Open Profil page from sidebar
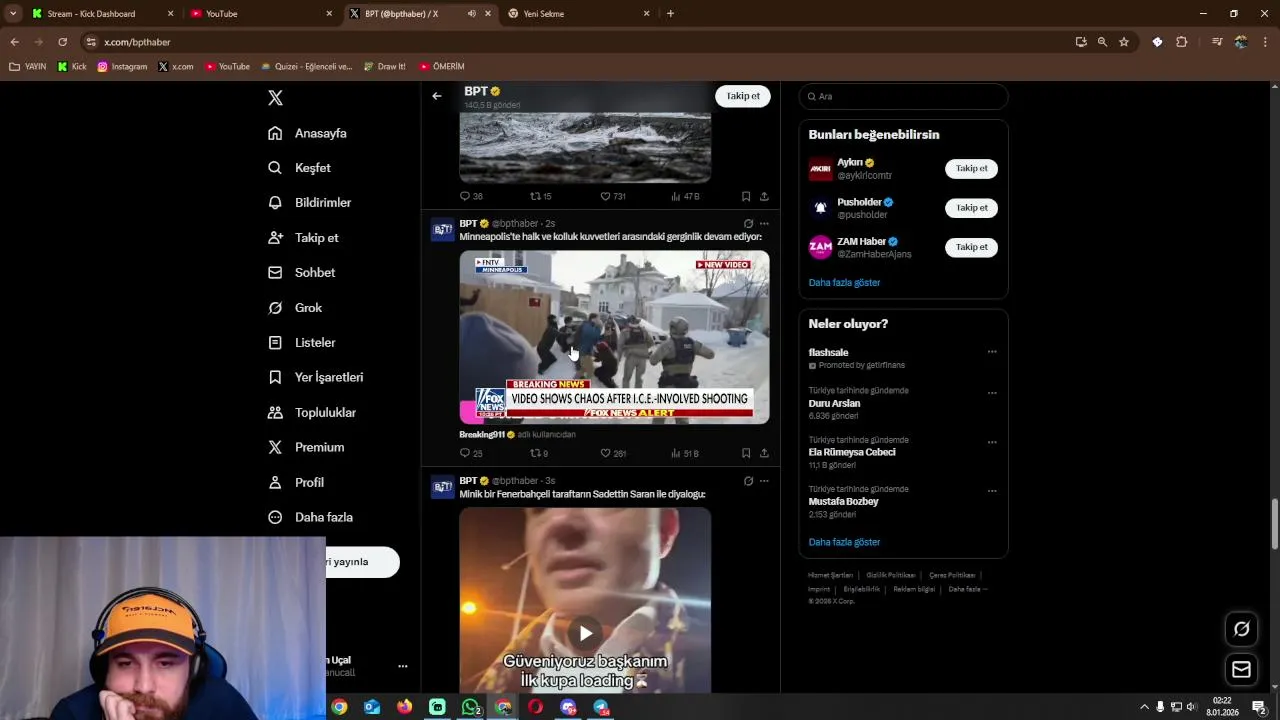Screen dimensions: 1280x720 [x=296, y=482]
